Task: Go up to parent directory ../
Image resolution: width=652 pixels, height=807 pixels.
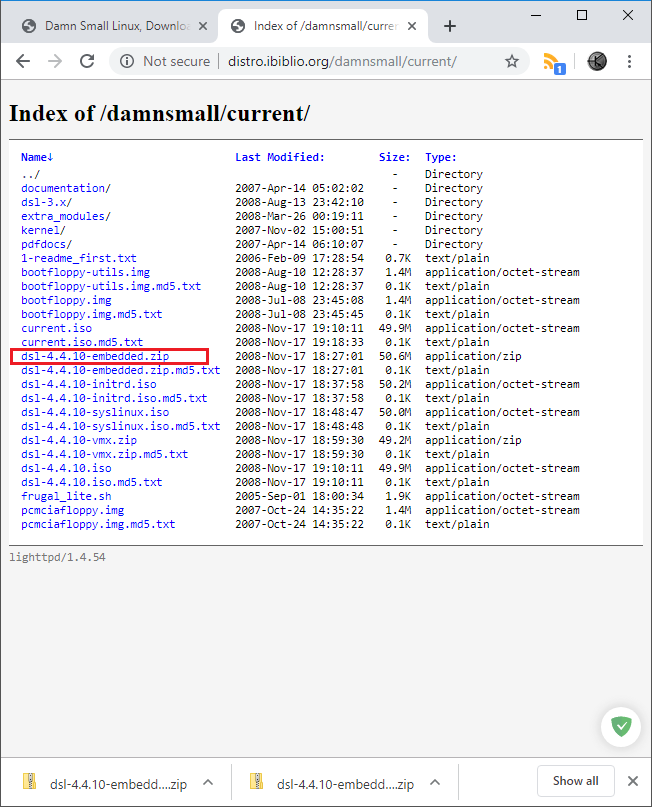Action: (30, 174)
